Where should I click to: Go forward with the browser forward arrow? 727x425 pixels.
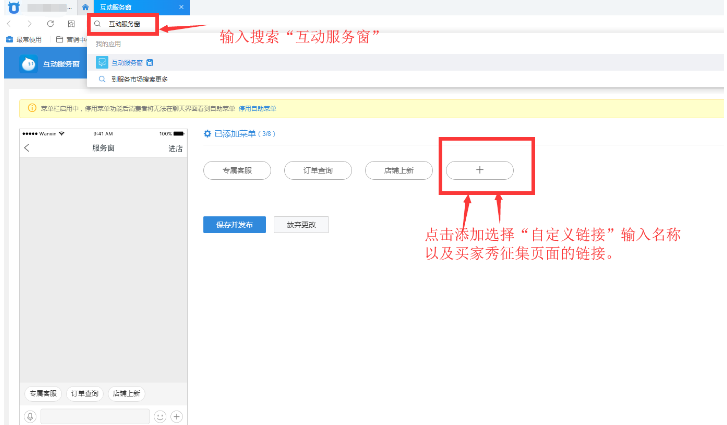(30, 24)
